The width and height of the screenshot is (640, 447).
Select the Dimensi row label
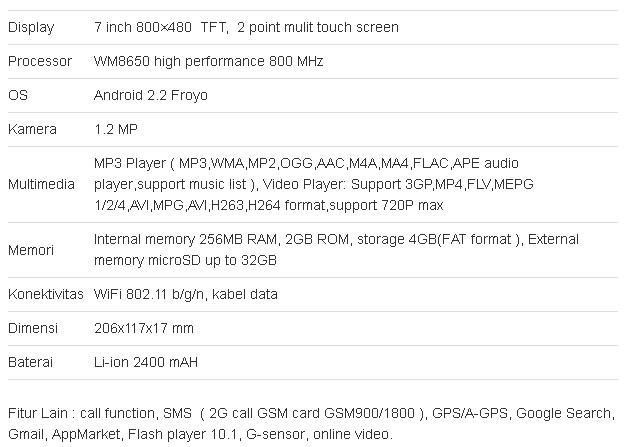coord(33,328)
